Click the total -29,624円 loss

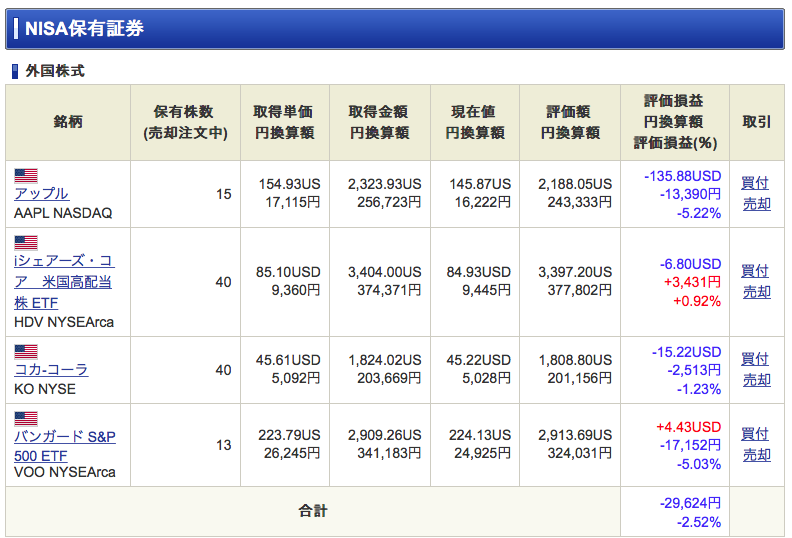coord(690,503)
